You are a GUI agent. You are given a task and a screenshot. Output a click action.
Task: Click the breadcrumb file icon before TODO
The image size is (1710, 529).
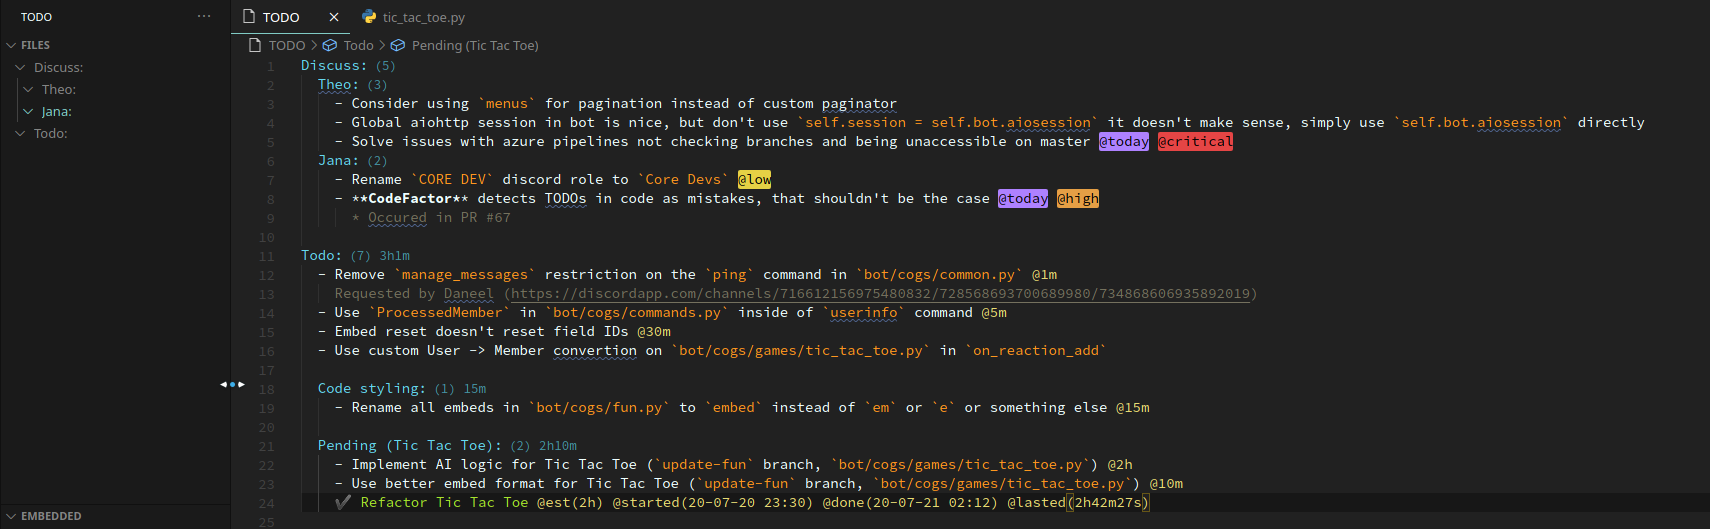256,45
